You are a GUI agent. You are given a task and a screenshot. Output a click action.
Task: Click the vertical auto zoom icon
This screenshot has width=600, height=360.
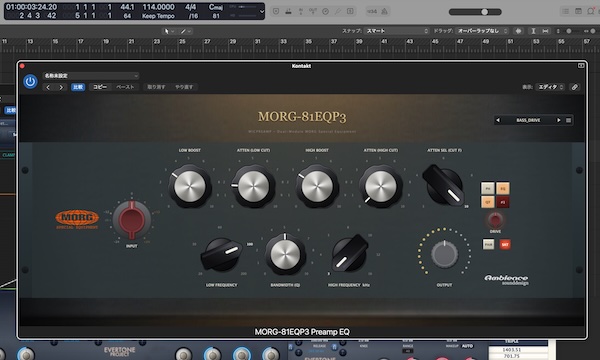click(533, 31)
